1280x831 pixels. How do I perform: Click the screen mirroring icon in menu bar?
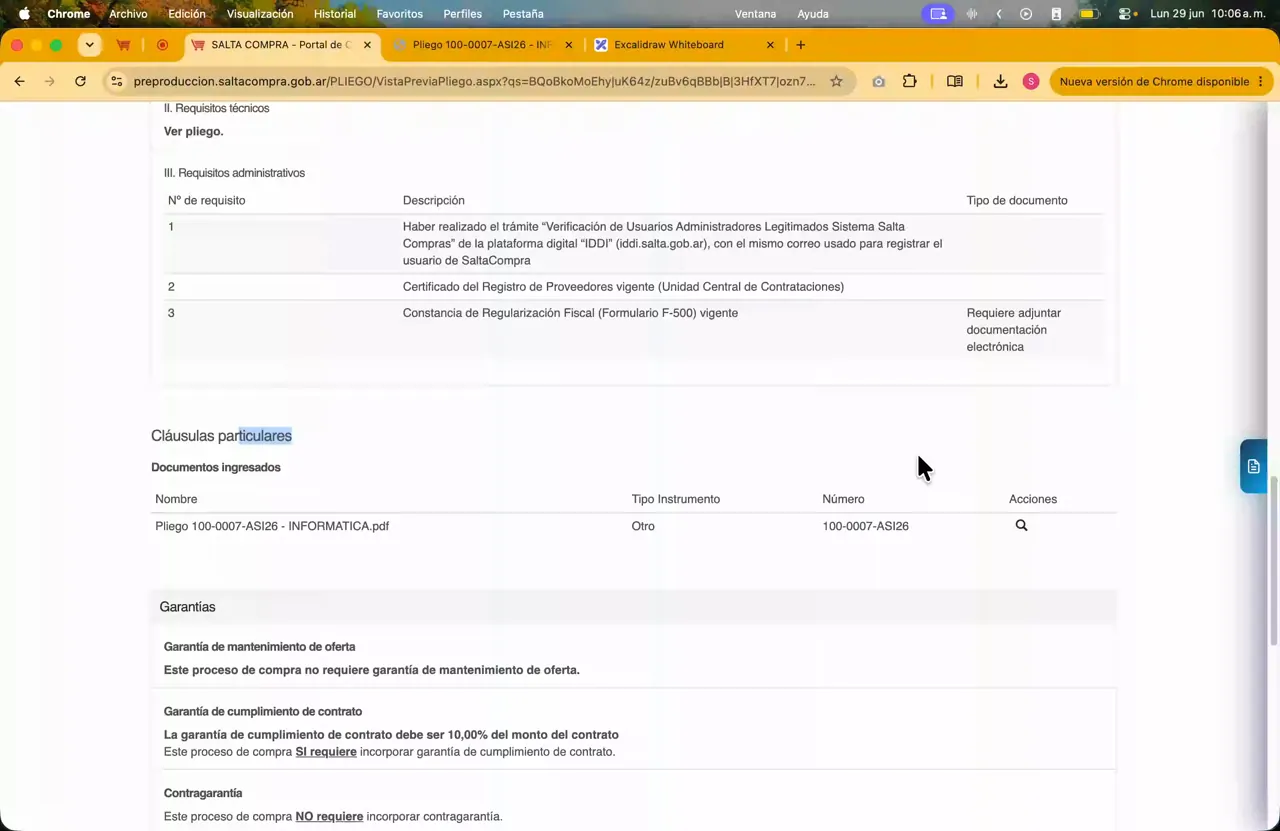938,14
